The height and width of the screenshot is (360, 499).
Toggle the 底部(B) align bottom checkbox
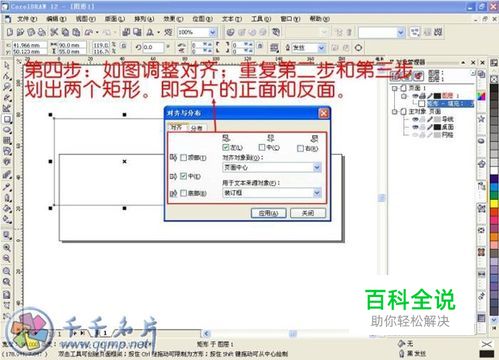[183, 193]
